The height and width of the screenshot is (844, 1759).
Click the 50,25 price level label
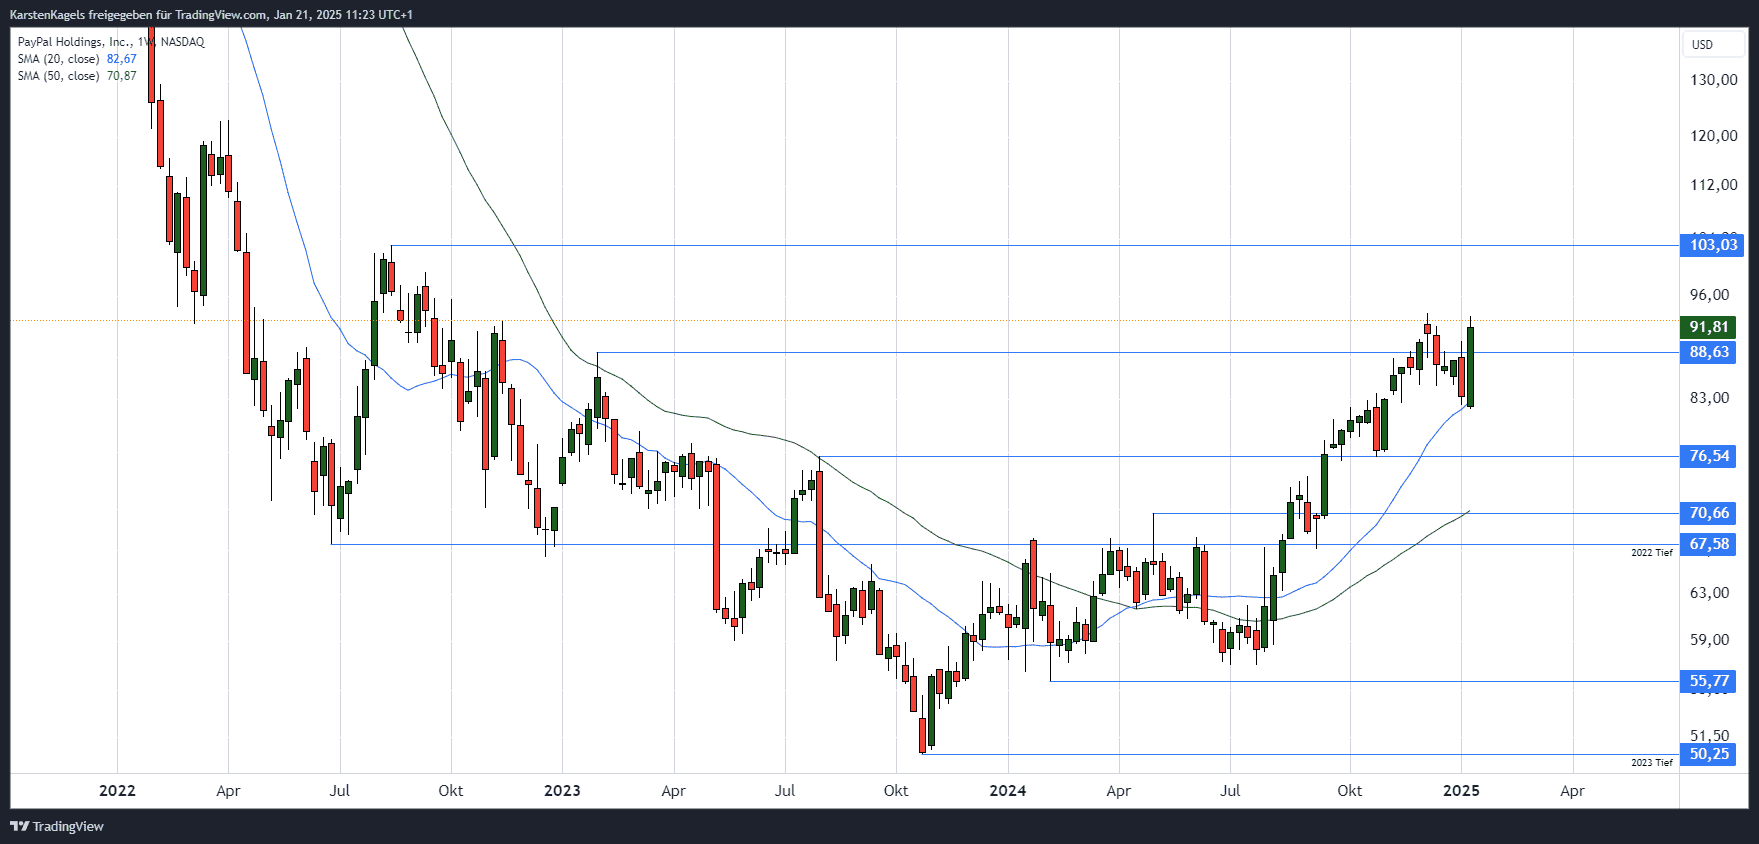[x=1708, y=754]
